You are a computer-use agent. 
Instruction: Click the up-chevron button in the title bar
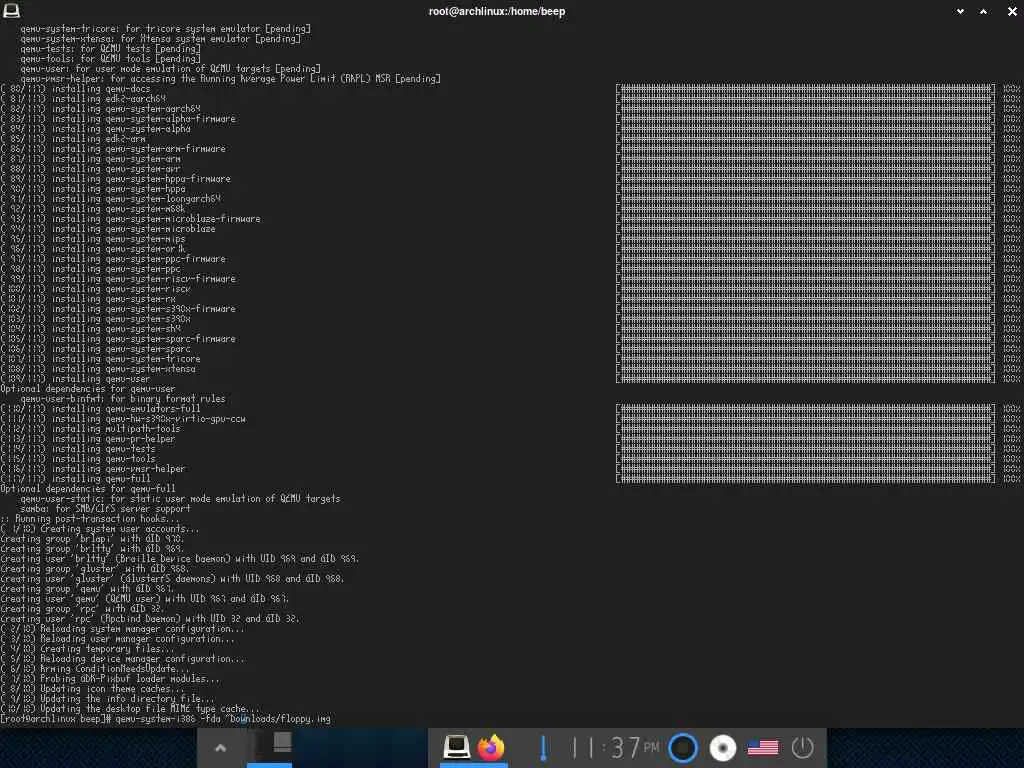(984, 11)
